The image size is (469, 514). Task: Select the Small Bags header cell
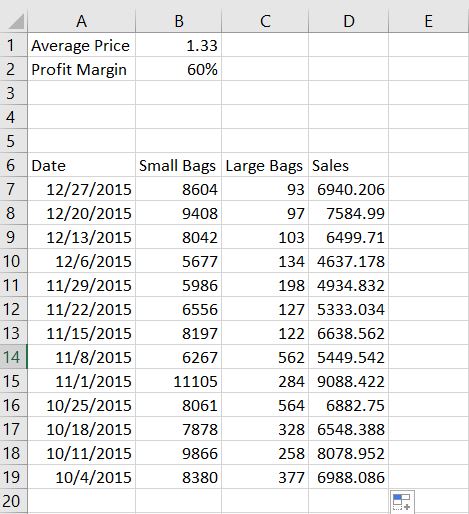(x=179, y=165)
